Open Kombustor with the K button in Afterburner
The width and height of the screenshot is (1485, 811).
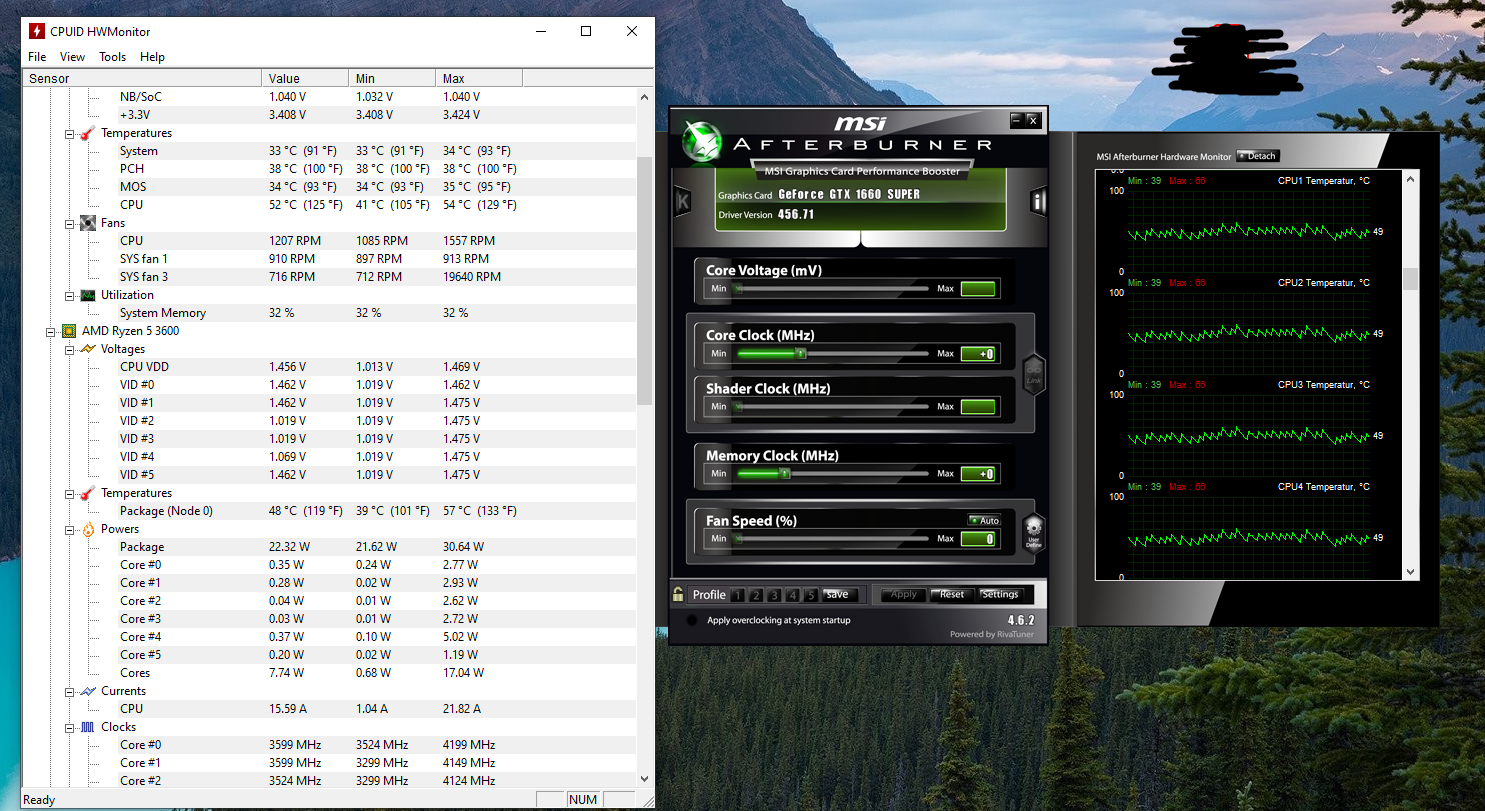click(683, 201)
